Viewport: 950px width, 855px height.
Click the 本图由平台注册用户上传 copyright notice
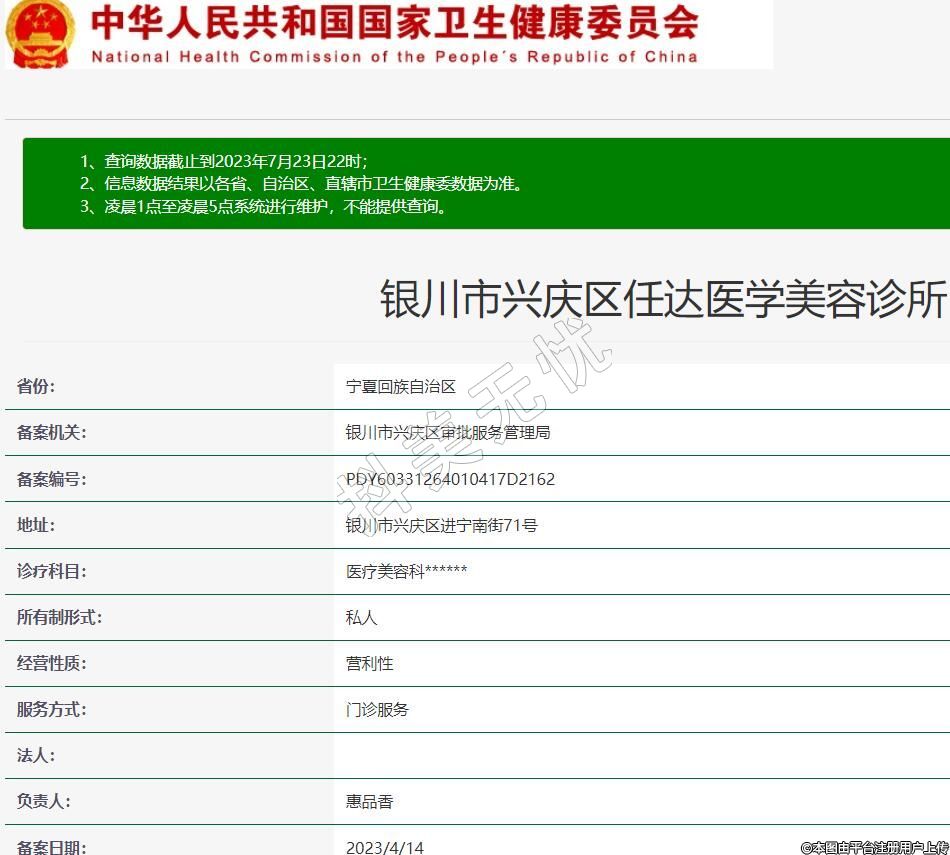(874, 847)
